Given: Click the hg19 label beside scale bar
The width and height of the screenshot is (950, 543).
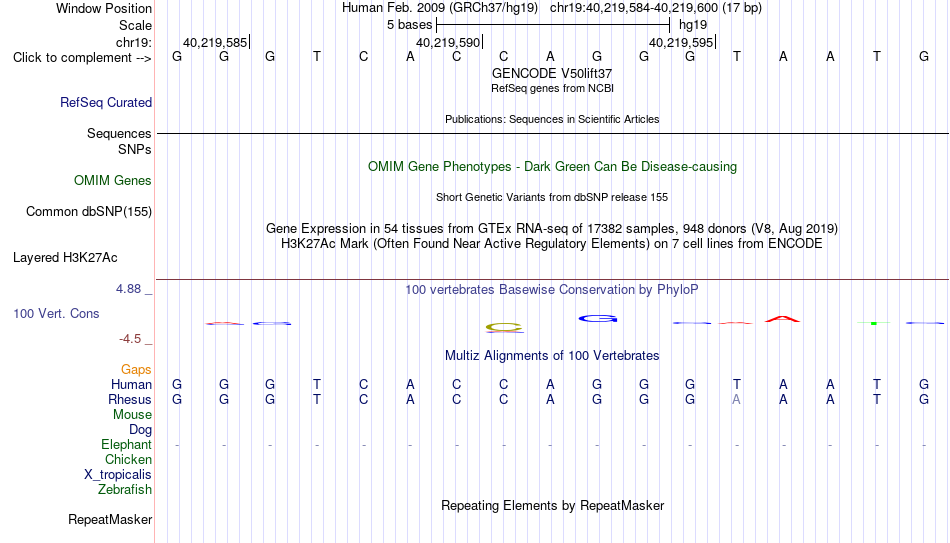Looking at the screenshot, I should pos(693,25).
